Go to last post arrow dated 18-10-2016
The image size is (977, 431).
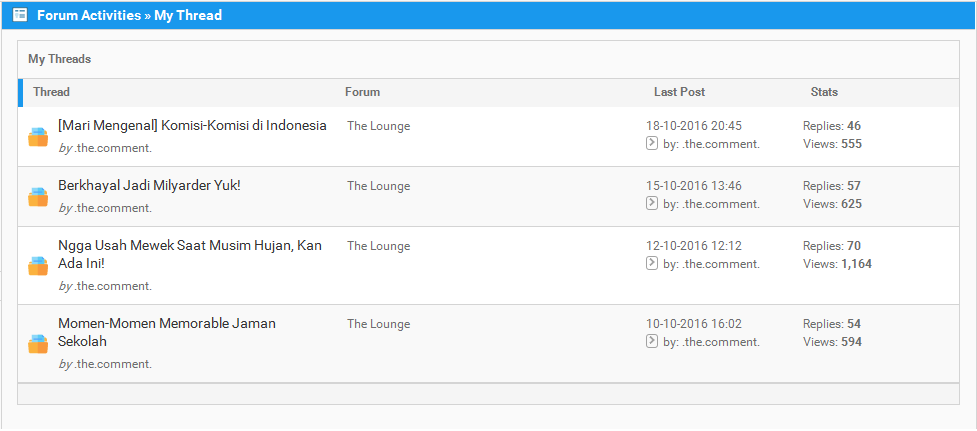click(652, 144)
